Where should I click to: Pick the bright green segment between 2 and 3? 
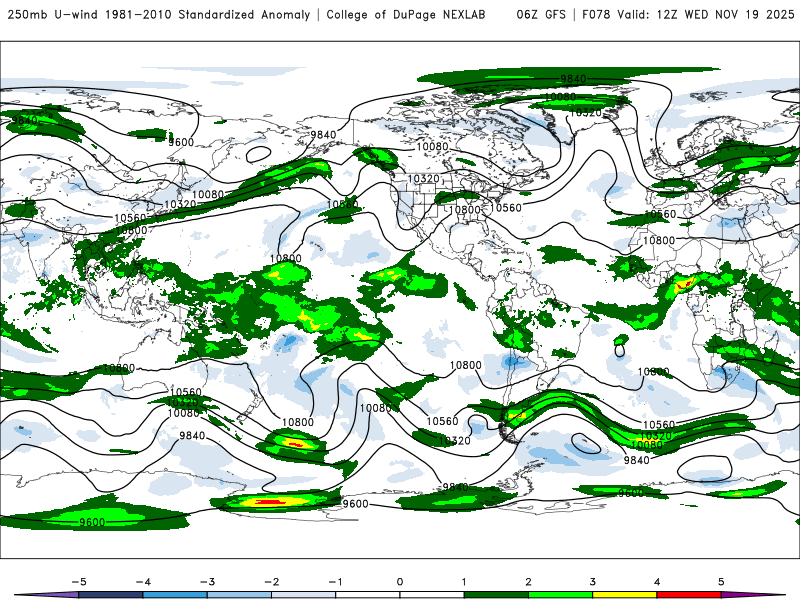coord(561,595)
